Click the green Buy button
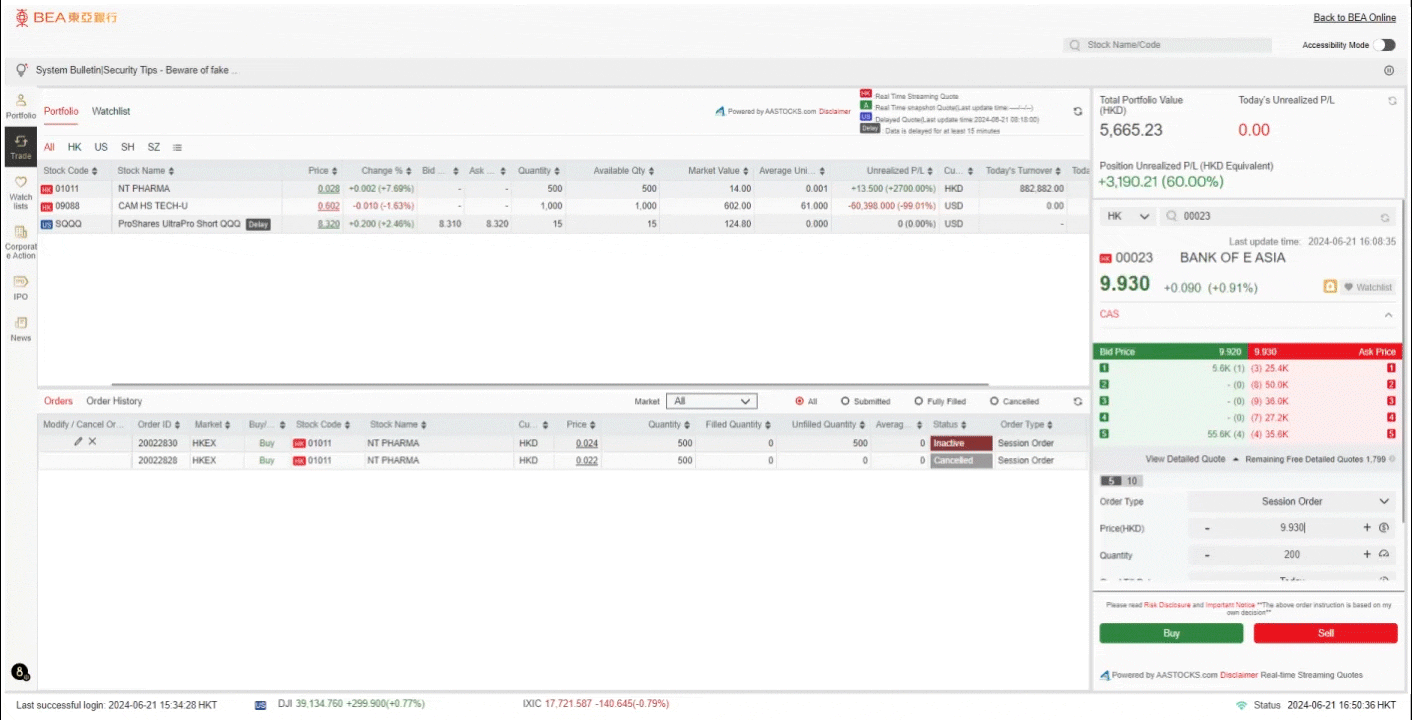1412x720 pixels. coord(1171,633)
